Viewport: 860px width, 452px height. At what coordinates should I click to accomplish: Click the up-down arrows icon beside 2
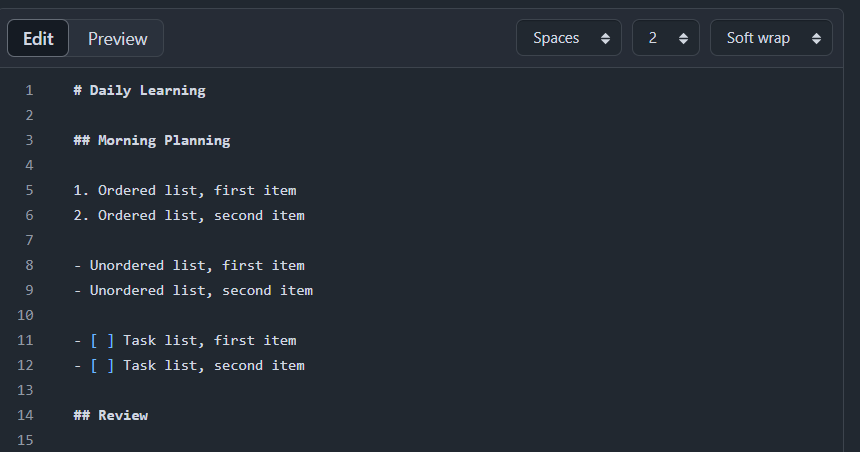(x=683, y=38)
